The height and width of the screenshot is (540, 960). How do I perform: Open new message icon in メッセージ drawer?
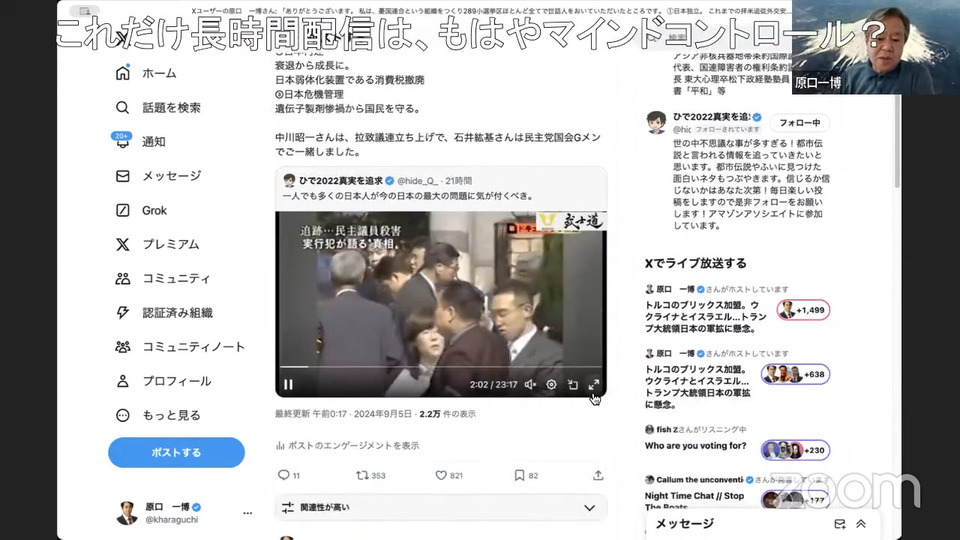pyautogui.click(x=840, y=524)
